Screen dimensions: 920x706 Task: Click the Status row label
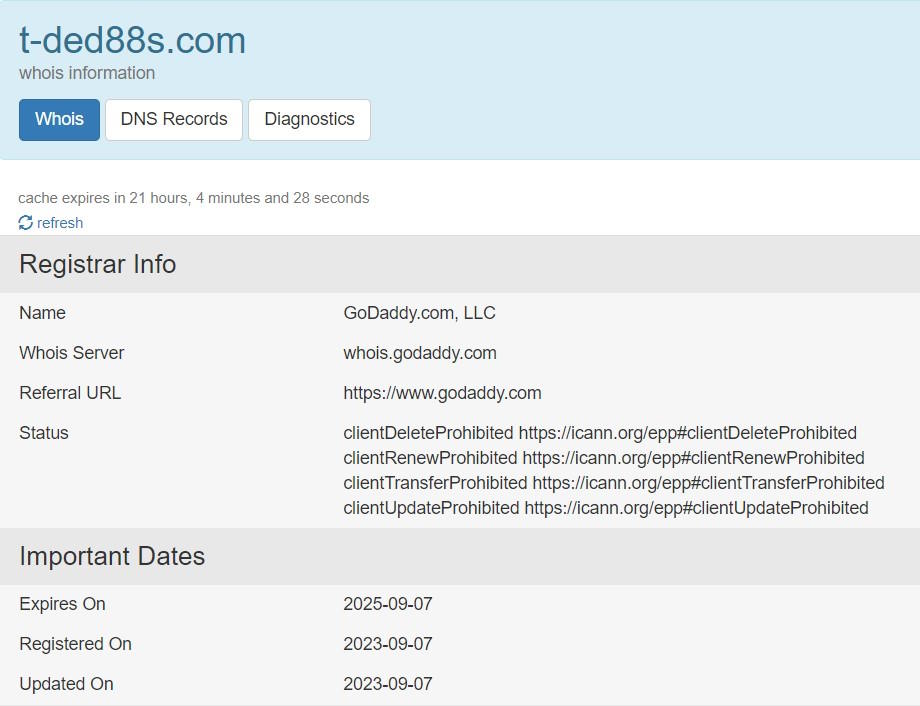(x=44, y=433)
